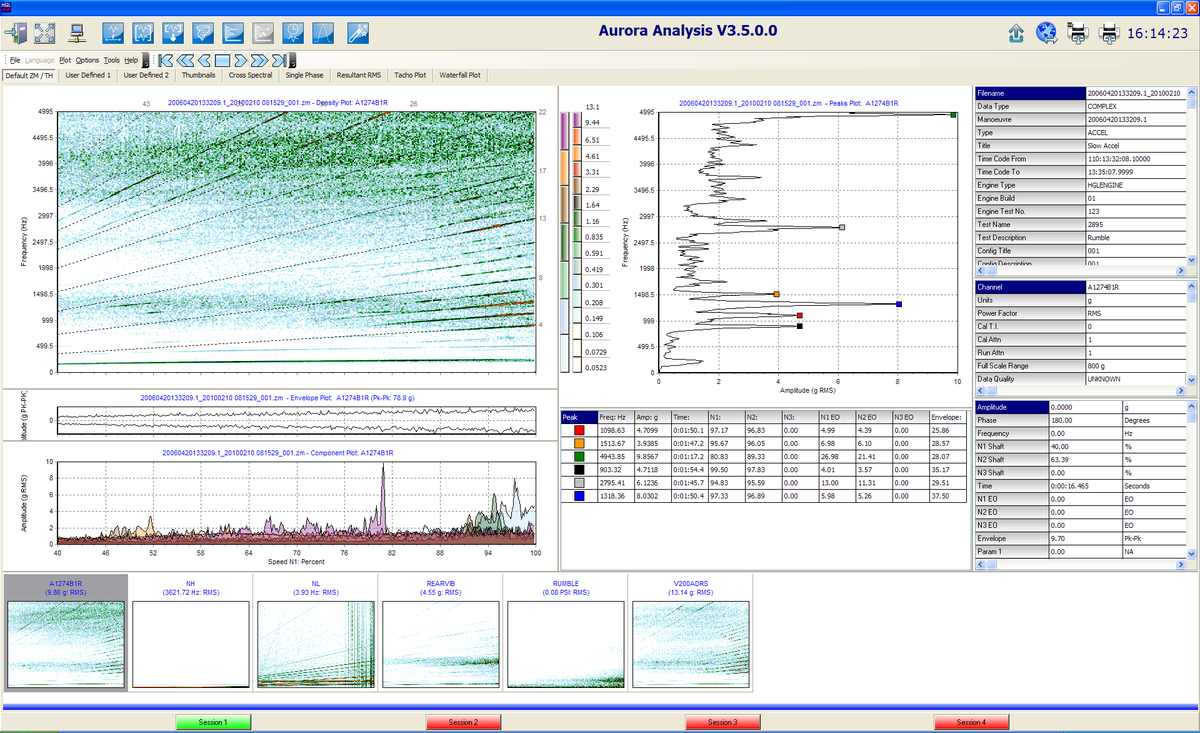This screenshot has width=1200, height=733.
Task: Select the Default ZM / TH tab
Action: coord(29,75)
